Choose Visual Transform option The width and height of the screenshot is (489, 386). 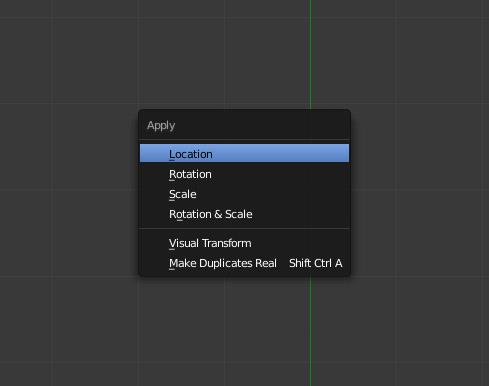click(x=244, y=243)
